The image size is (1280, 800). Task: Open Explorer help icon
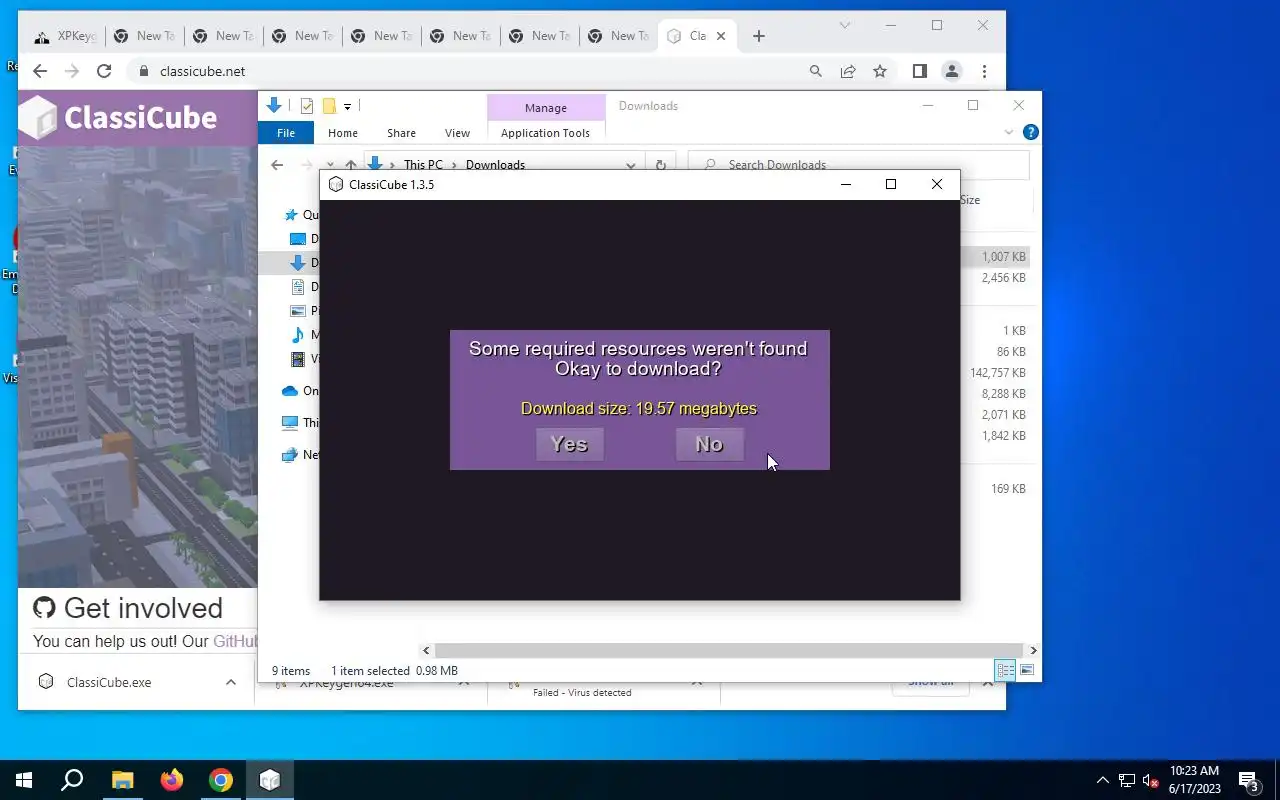point(1031,132)
